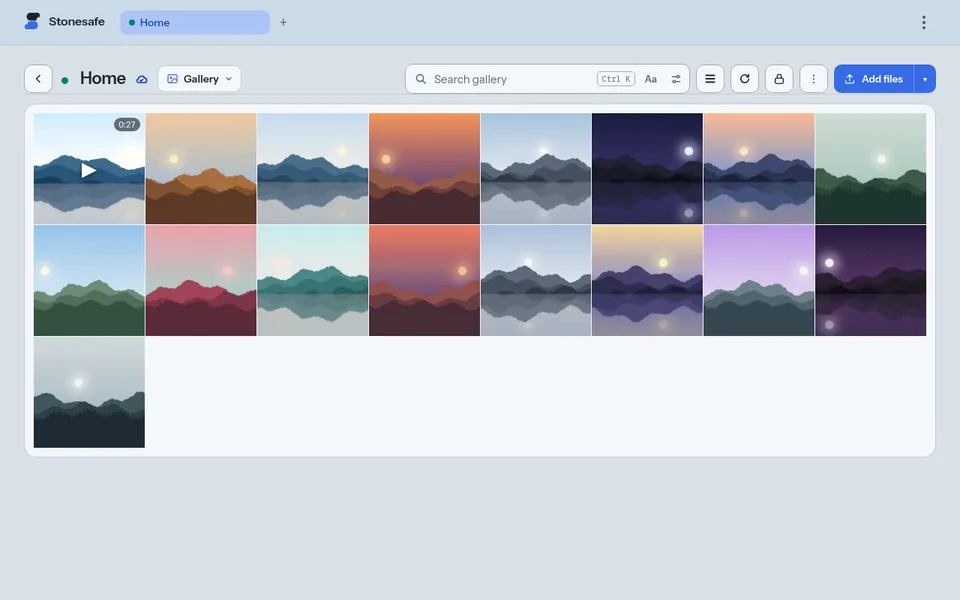Open the navy night thumbnail with bright moon
This screenshot has height=600, width=960.
coord(647,168)
